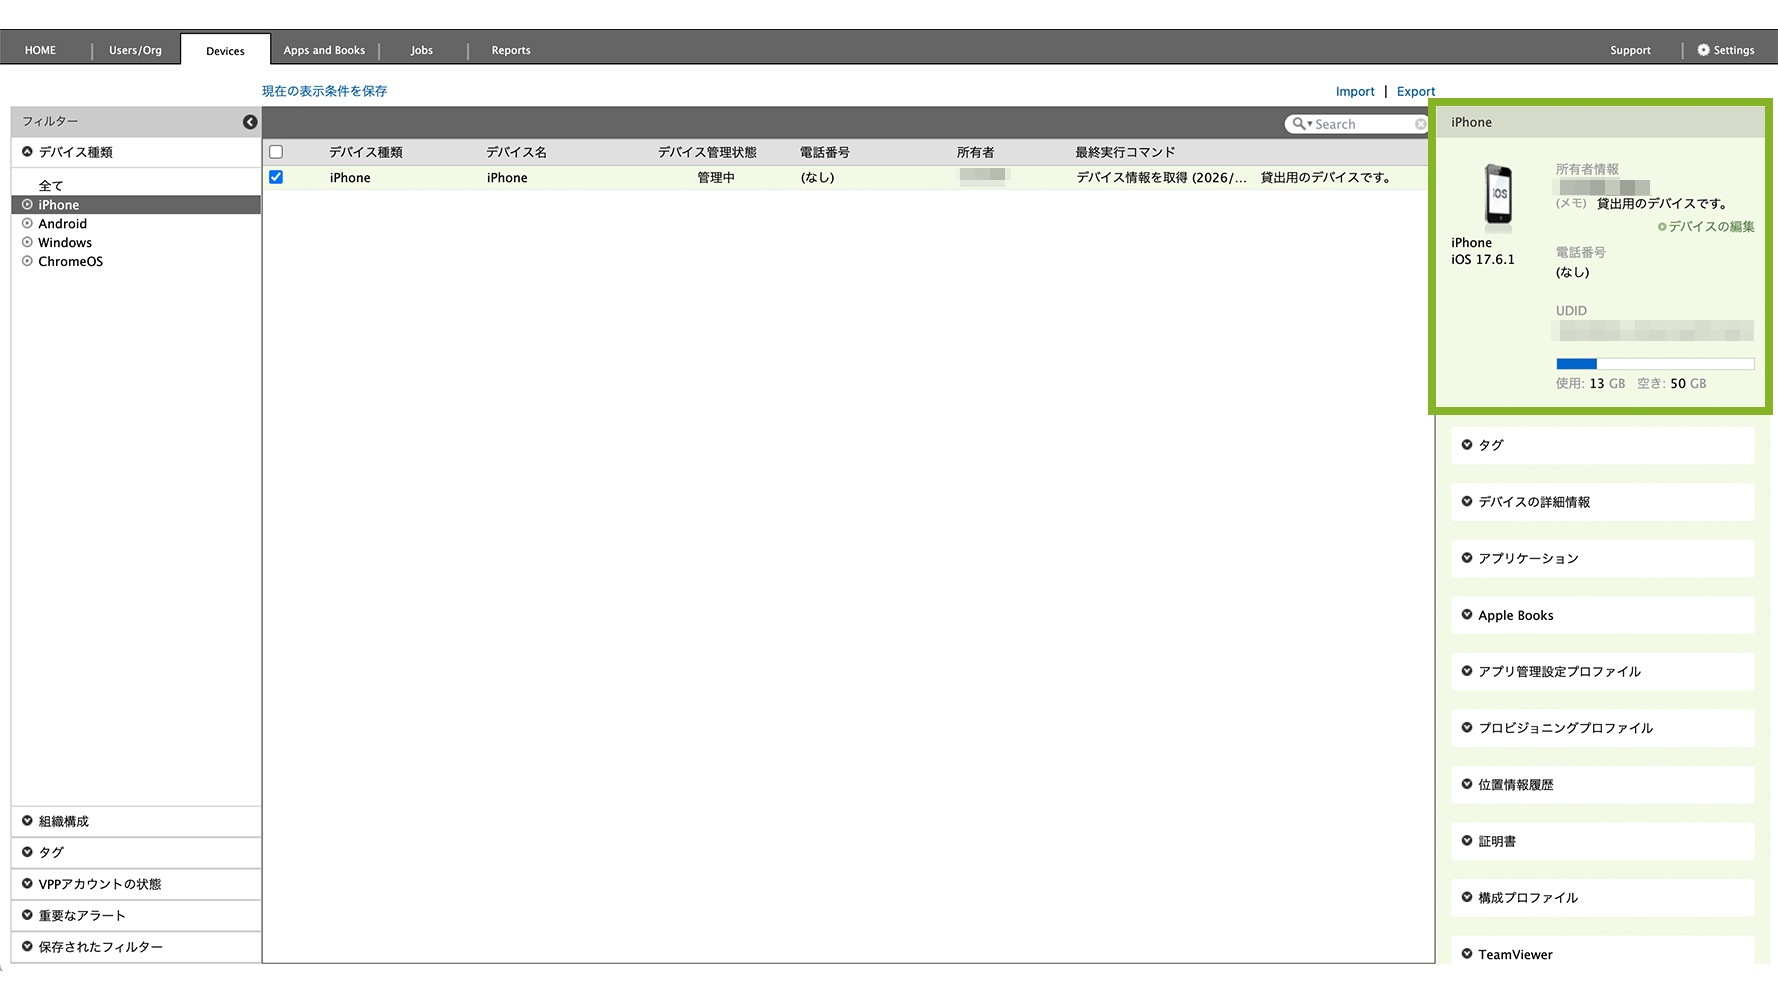This screenshot has width=1778, height=1000.
Task: Click the storage usage bar
Action: 1654,364
